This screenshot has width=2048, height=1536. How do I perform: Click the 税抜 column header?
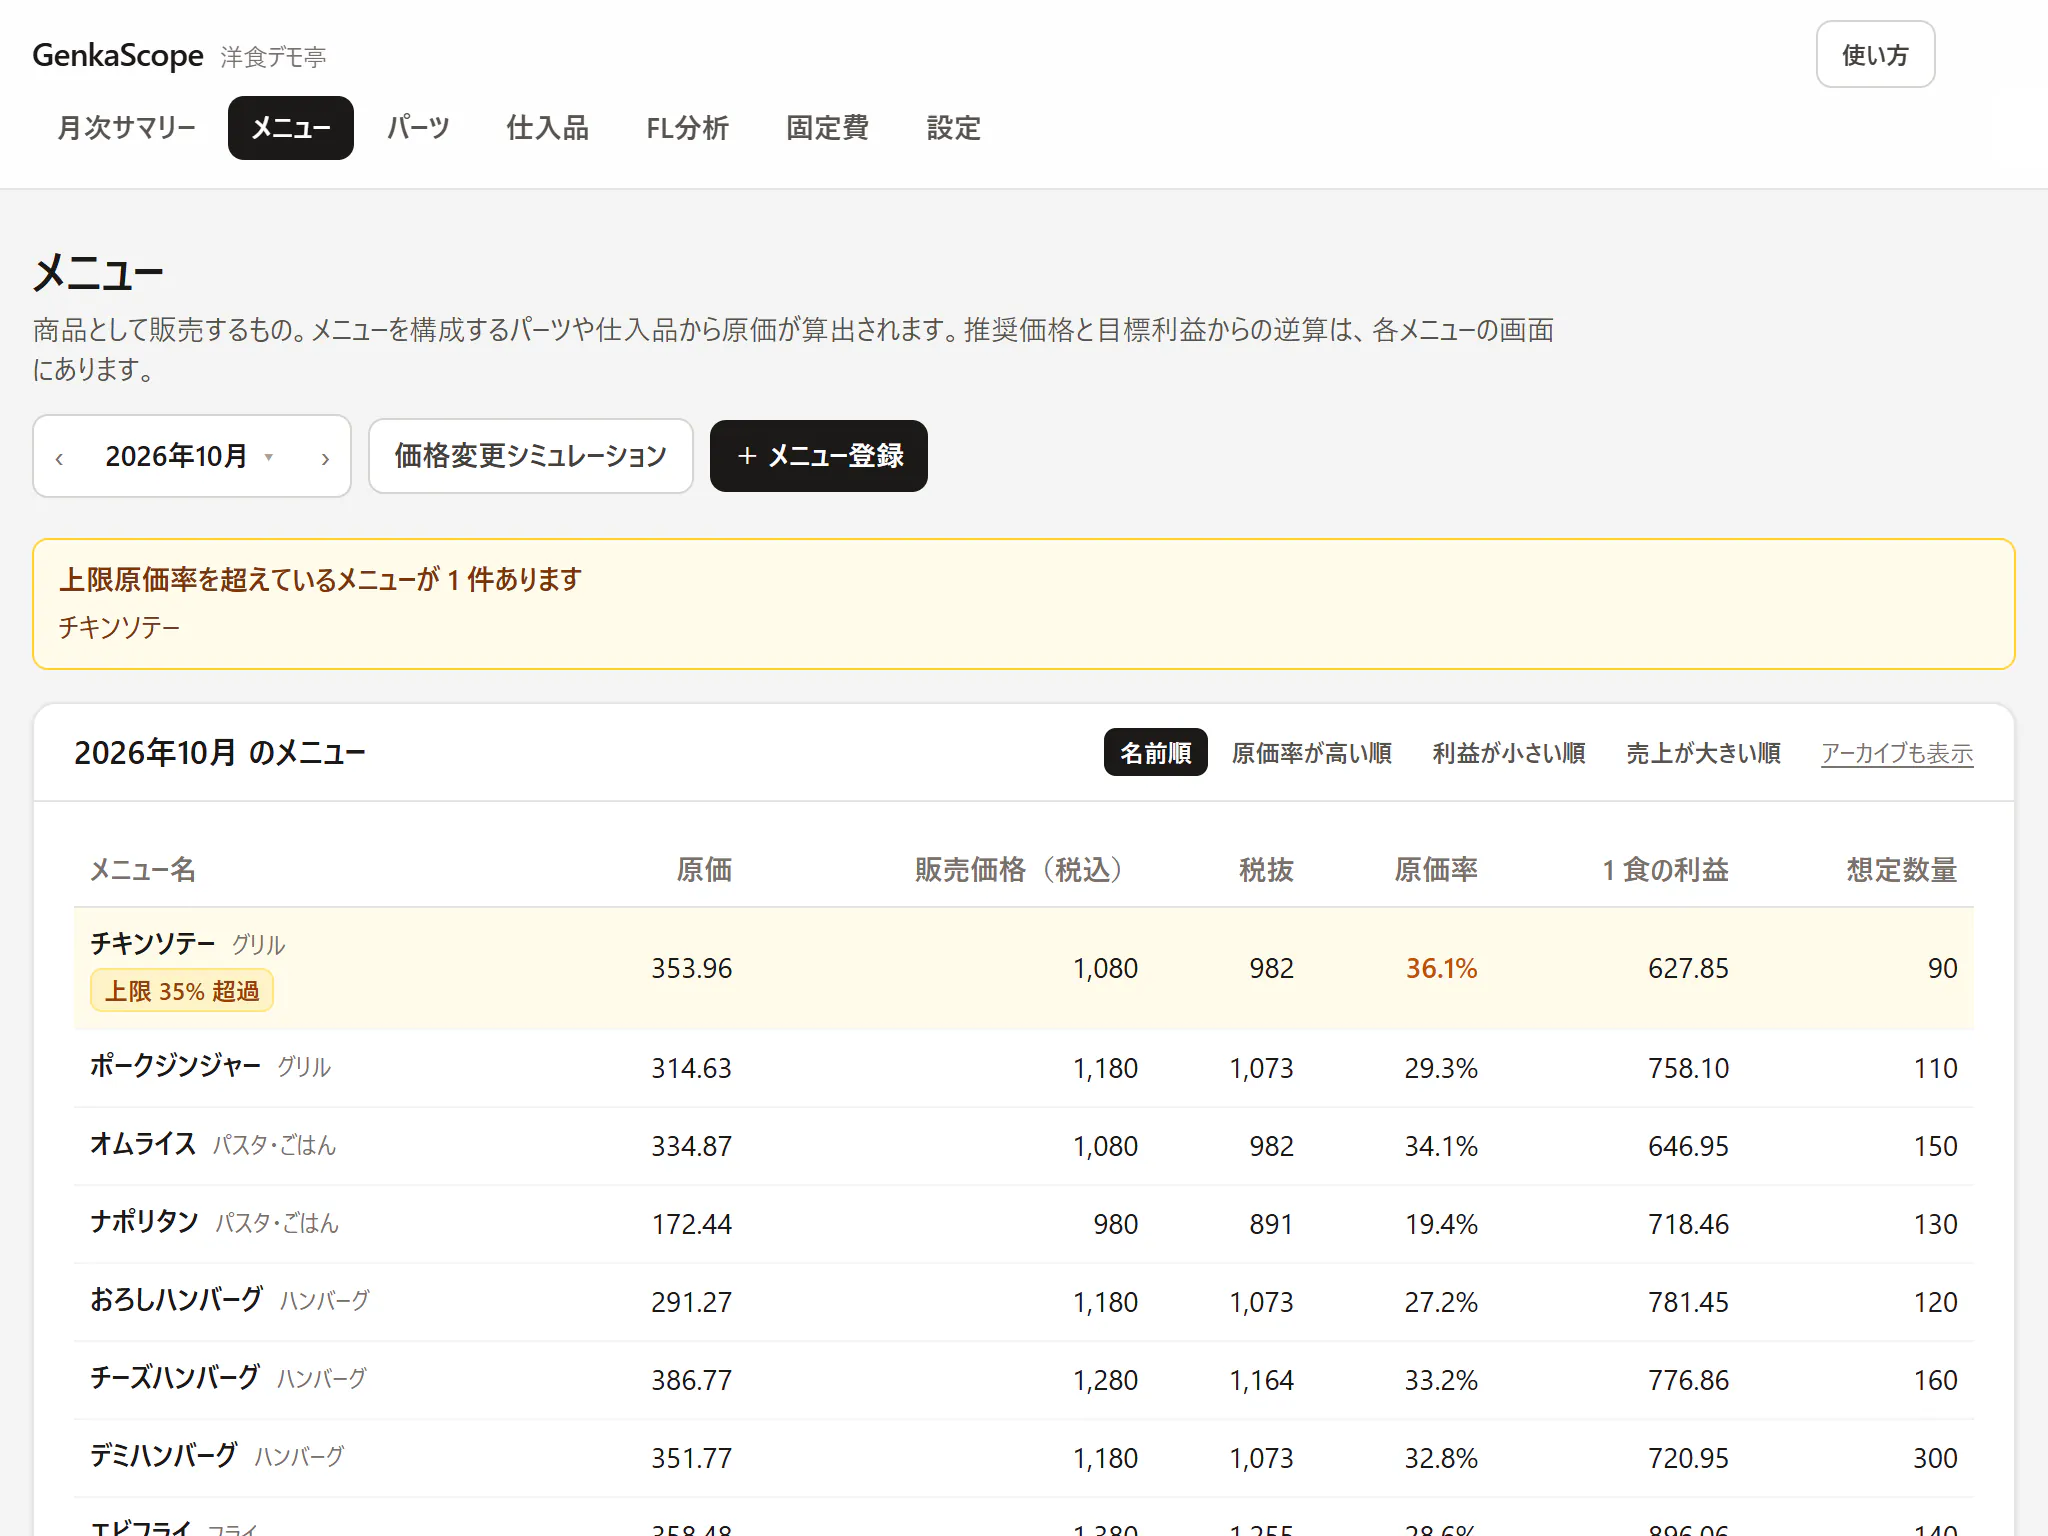[x=1266, y=870]
